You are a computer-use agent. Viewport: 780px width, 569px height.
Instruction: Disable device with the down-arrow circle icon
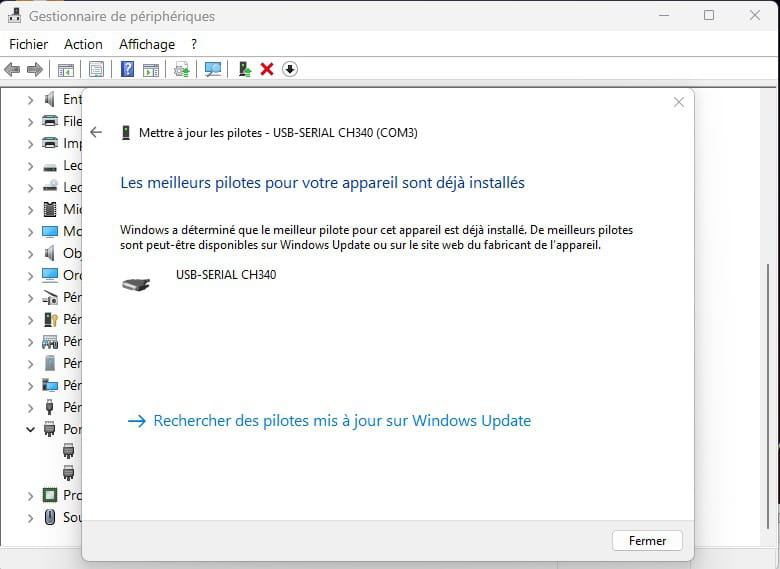290,69
